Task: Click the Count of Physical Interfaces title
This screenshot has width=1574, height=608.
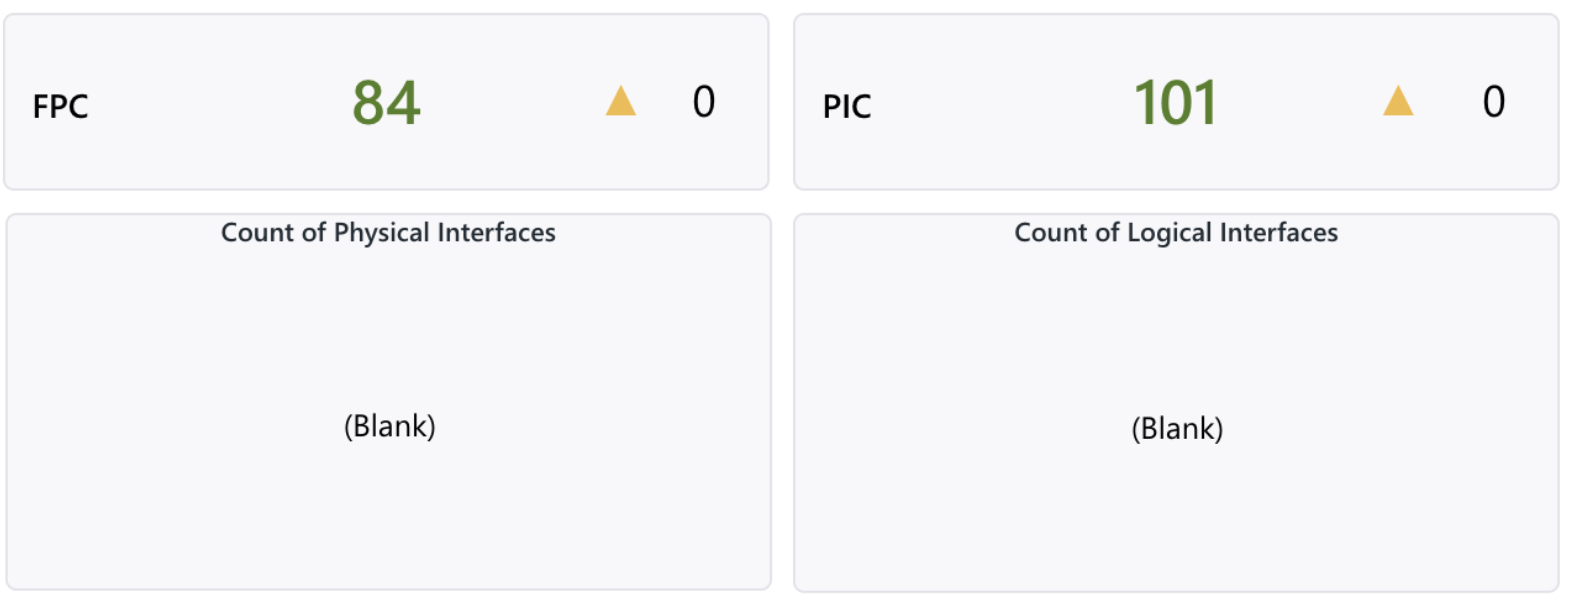Action: click(388, 233)
